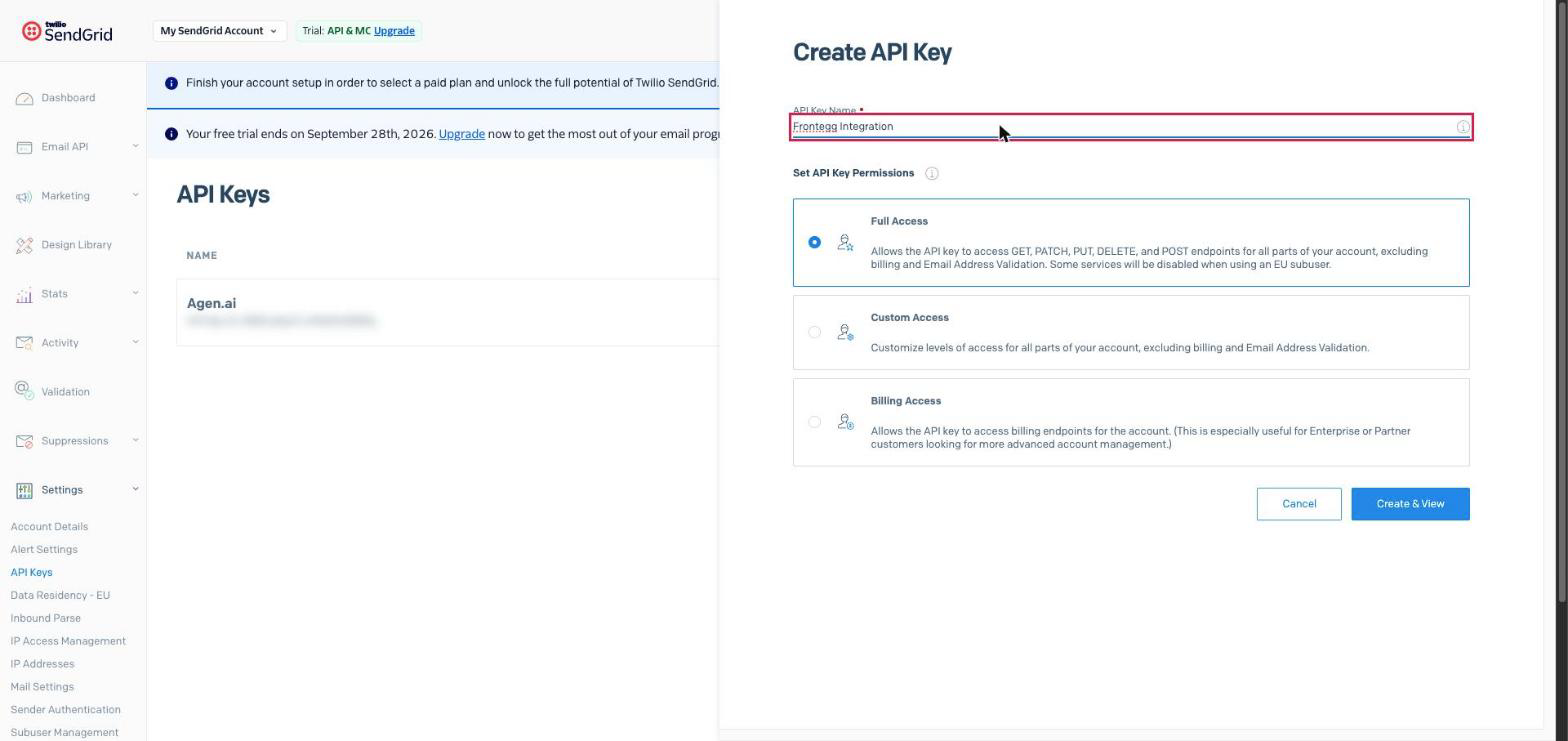Image resolution: width=1568 pixels, height=741 pixels.
Task: Click the Custom Access option card title
Action: tap(909, 318)
